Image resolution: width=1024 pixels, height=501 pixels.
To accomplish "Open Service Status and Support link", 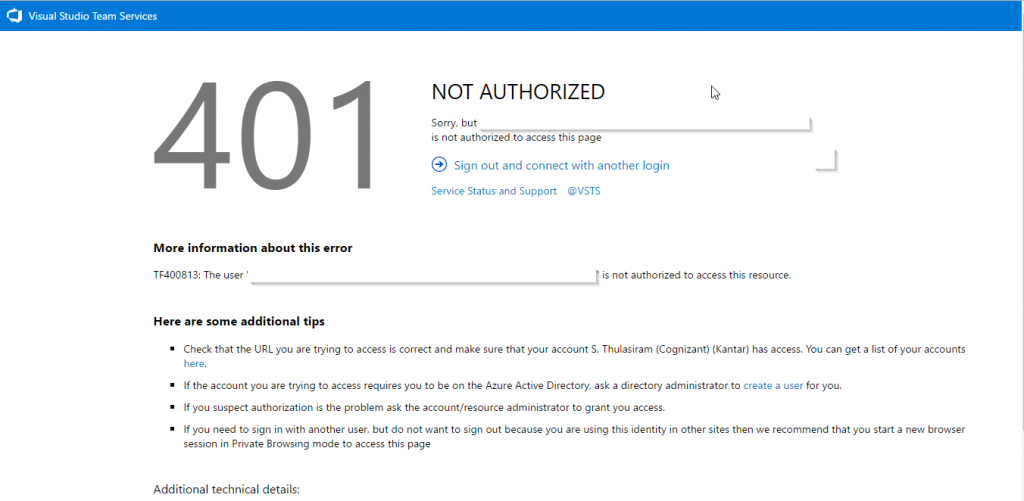I will pyautogui.click(x=494, y=191).
